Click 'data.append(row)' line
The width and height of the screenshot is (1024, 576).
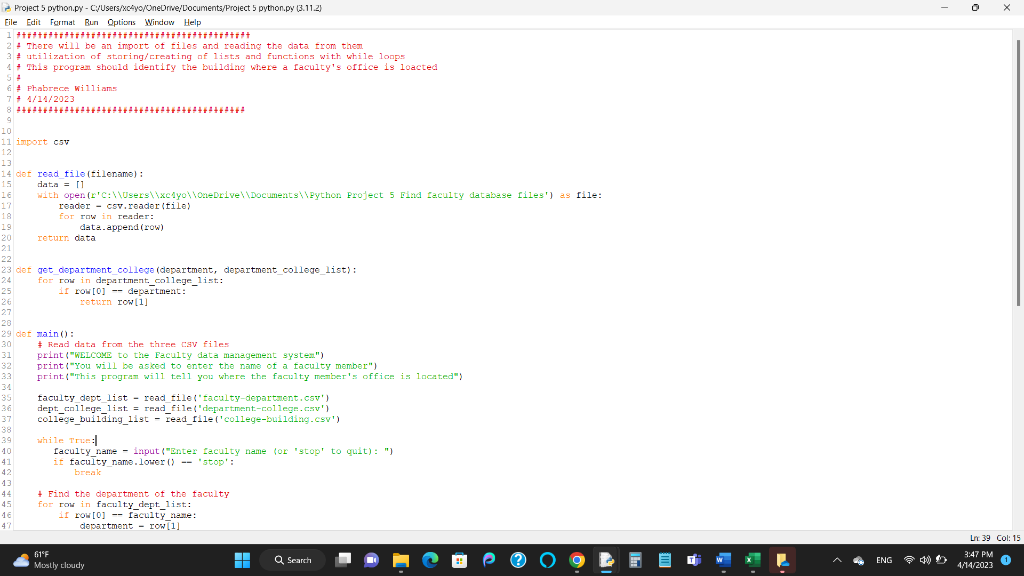pyautogui.click(x=122, y=227)
